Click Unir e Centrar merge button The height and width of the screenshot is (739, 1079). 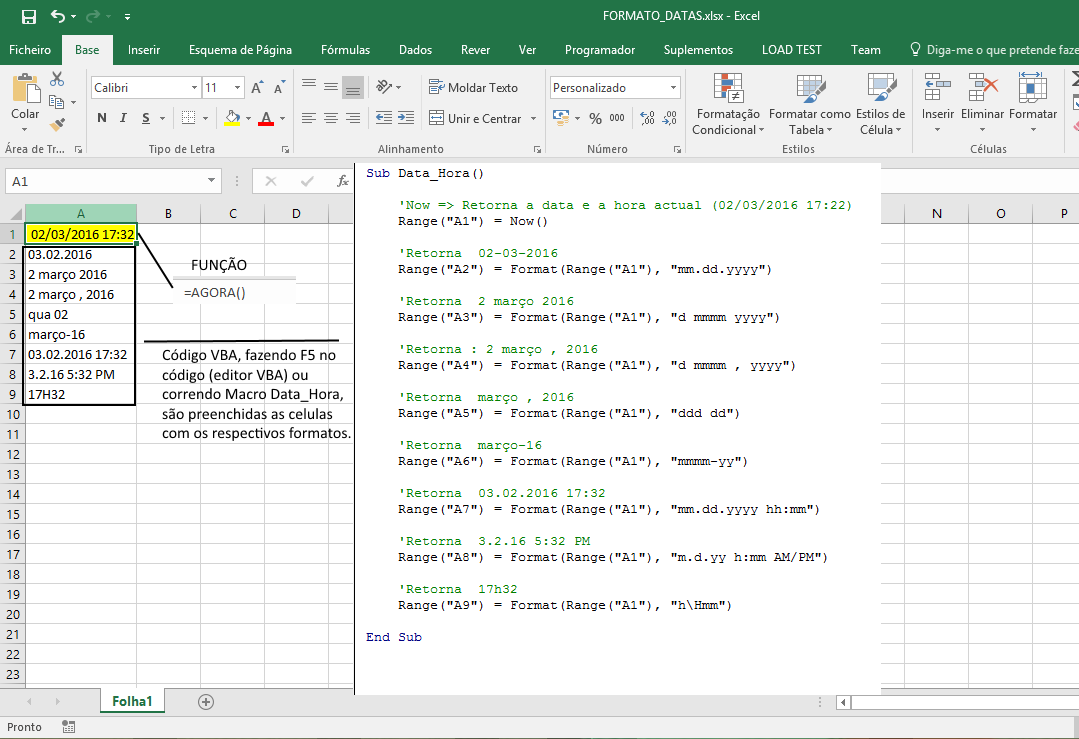476,118
